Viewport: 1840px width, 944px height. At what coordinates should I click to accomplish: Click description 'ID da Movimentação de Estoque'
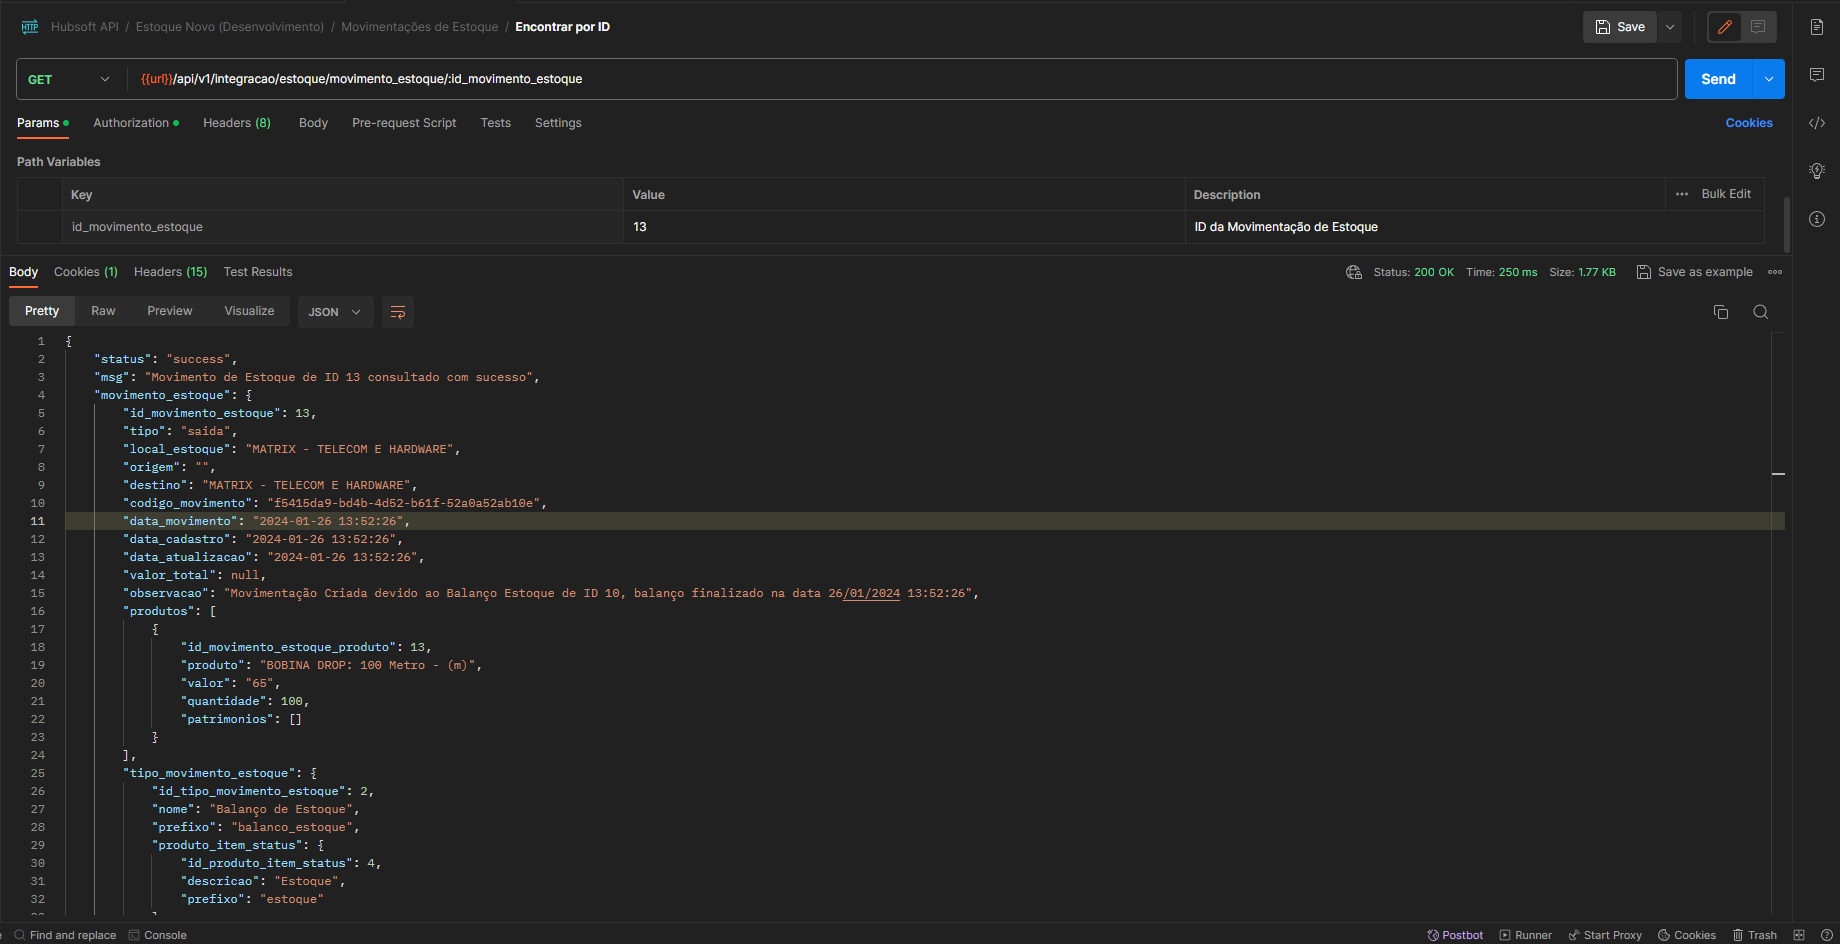click(x=1286, y=227)
